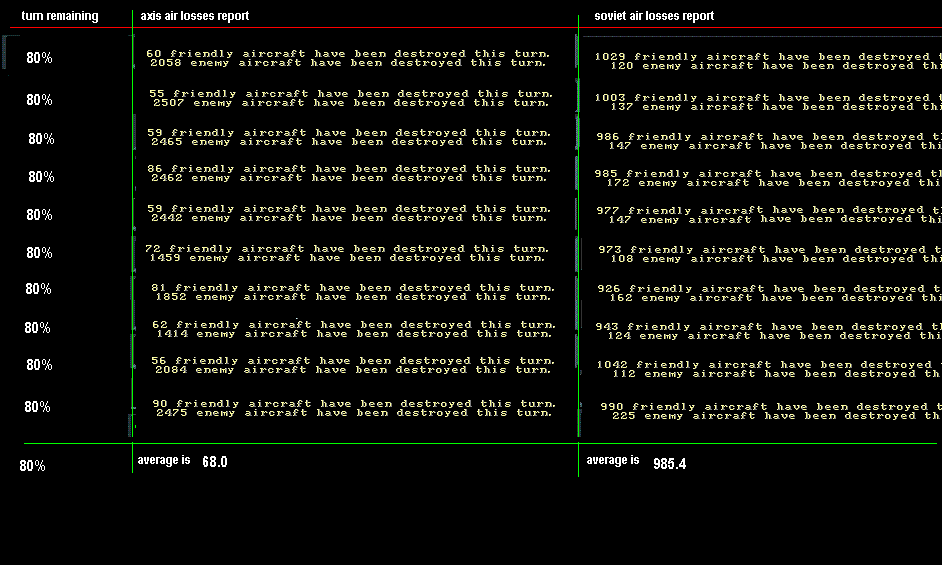Select the "172 enemy aircraft" soviet line
This screenshot has height=565, width=942.
[x=774, y=183]
